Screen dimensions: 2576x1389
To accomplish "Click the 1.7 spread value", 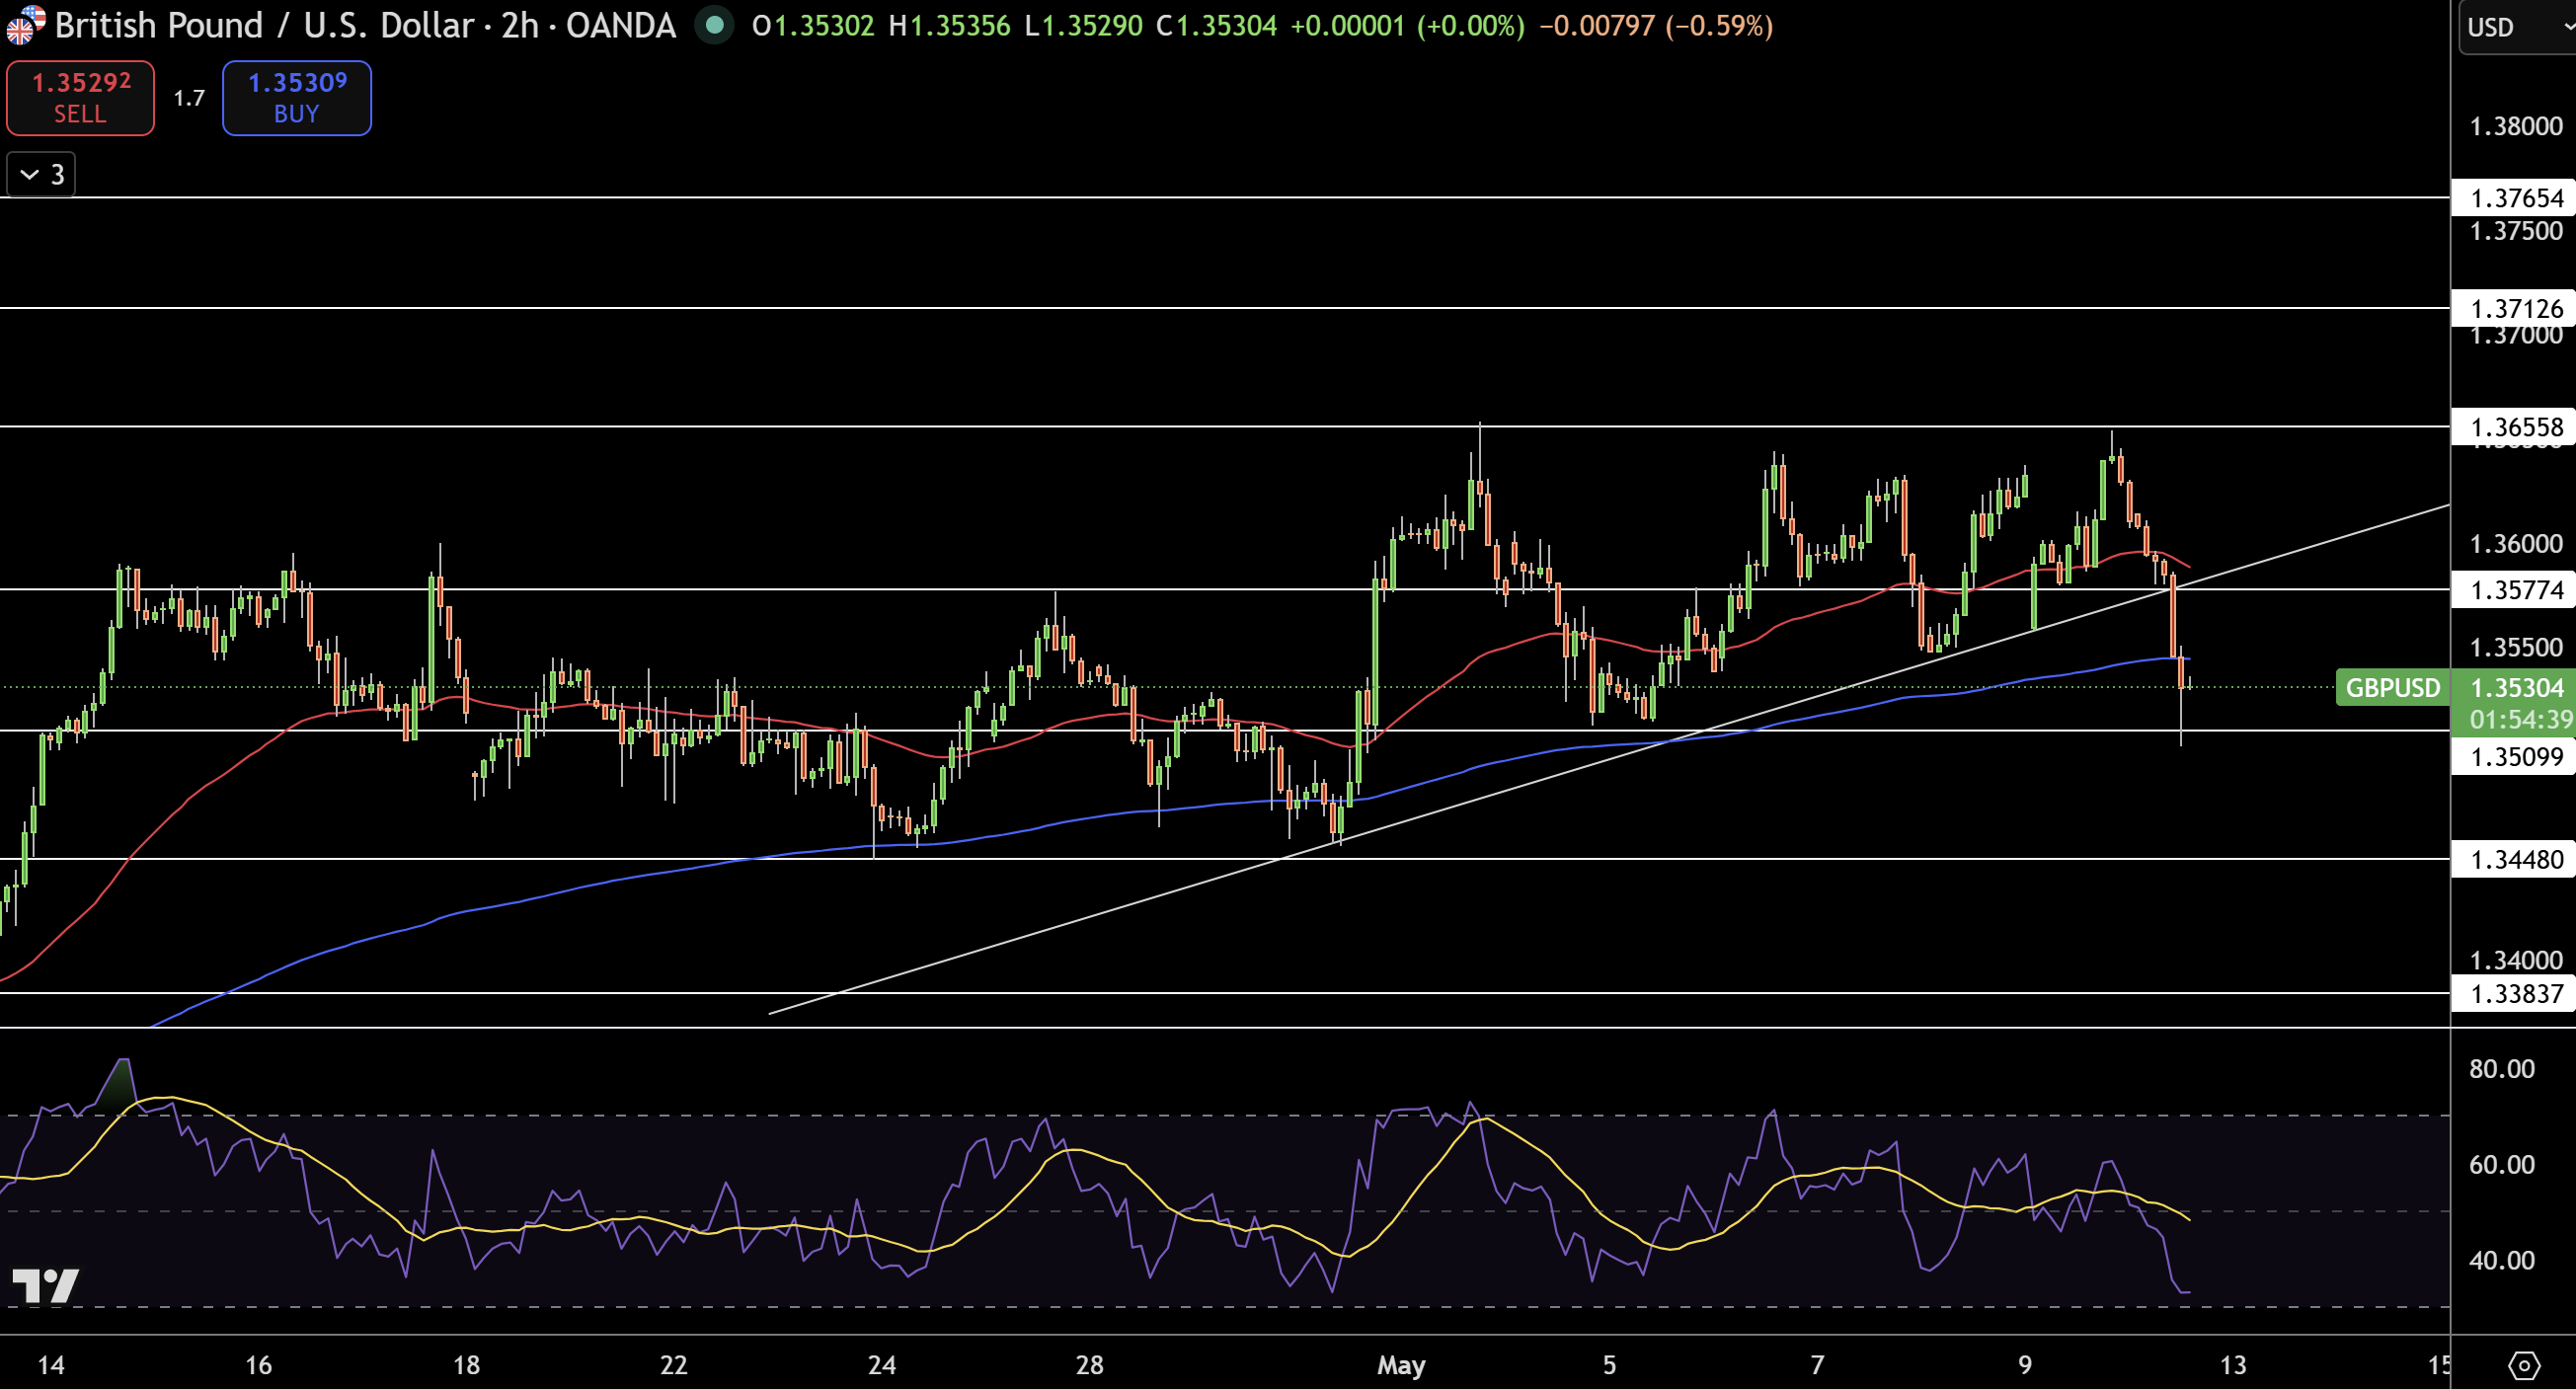I will coord(189,98).
